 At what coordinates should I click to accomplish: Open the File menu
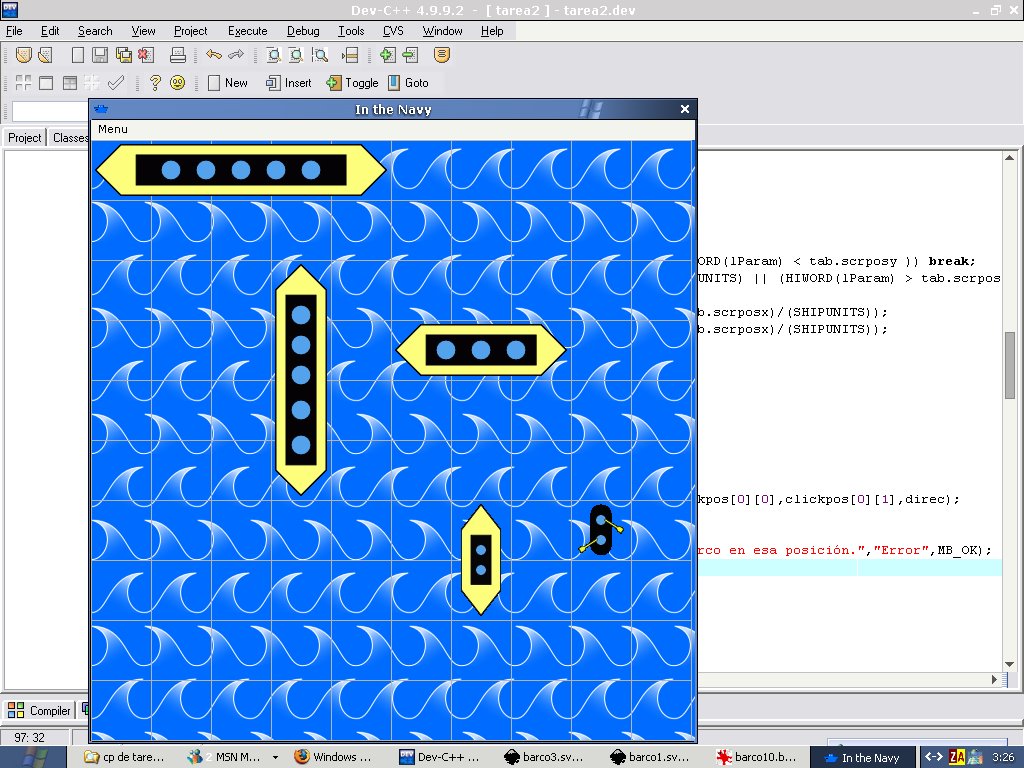[14, 31]
